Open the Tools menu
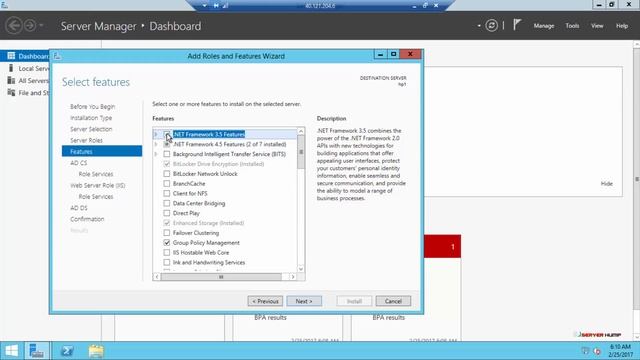 click(x=572, y=26)
